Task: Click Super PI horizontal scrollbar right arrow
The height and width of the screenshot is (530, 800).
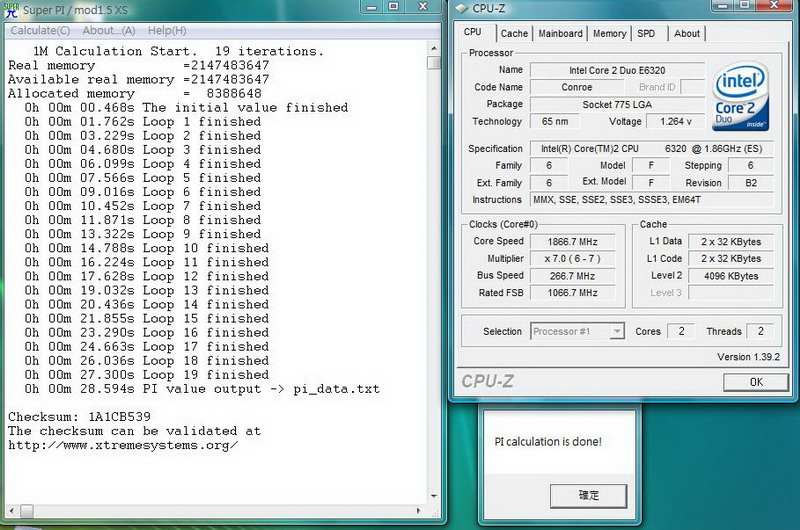Action: (x=419, y=511)
